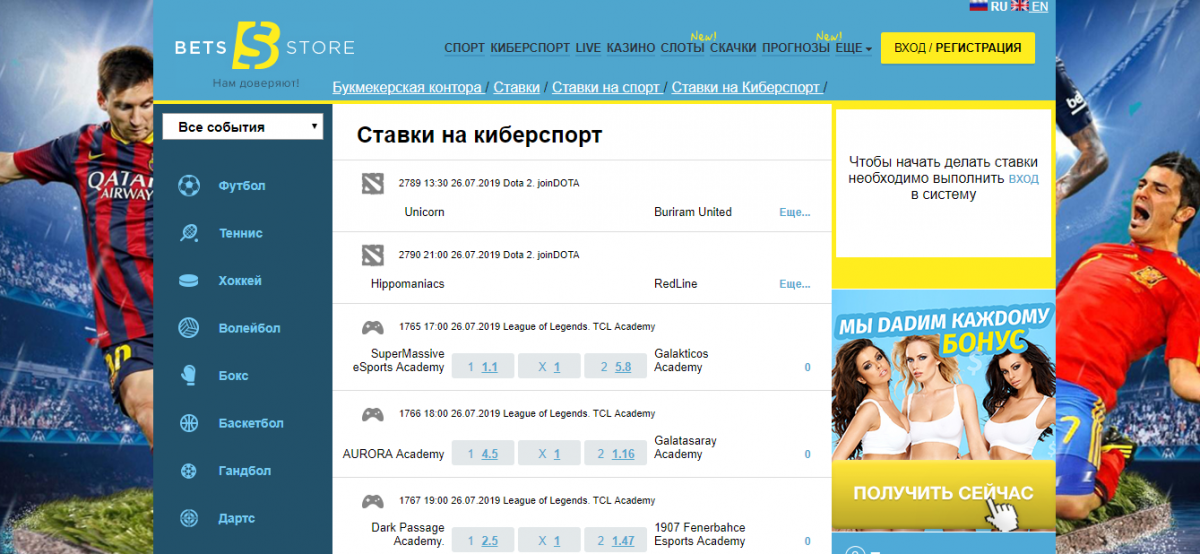
Task: Open Волейбол sport category
Action: point(249,328)
